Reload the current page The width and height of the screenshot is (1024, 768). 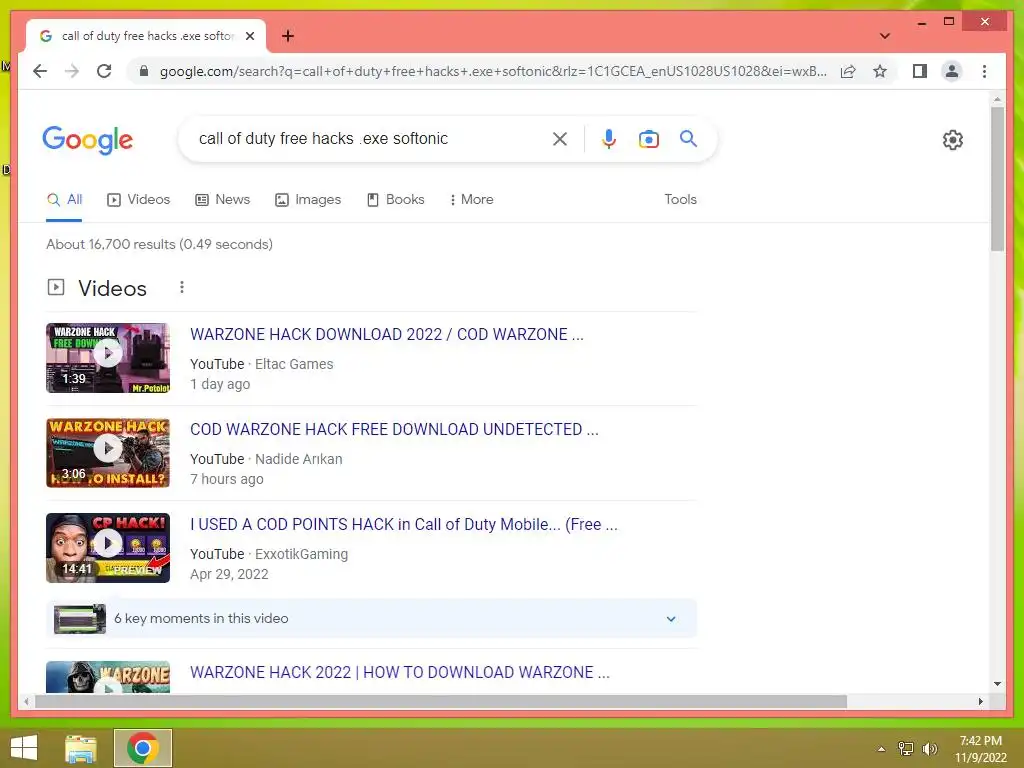pyautogui.click(x=104, y=71)
